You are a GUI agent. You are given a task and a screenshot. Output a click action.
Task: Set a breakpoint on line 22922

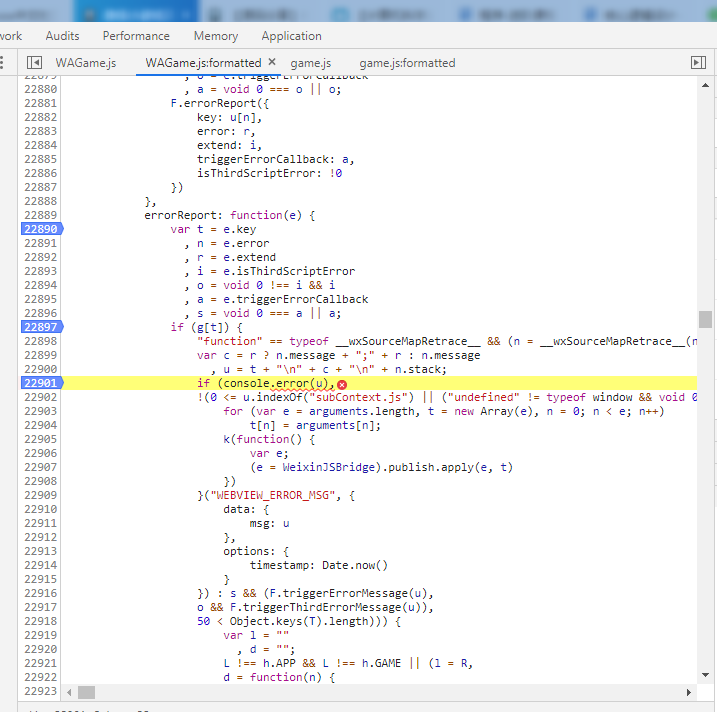41,677
